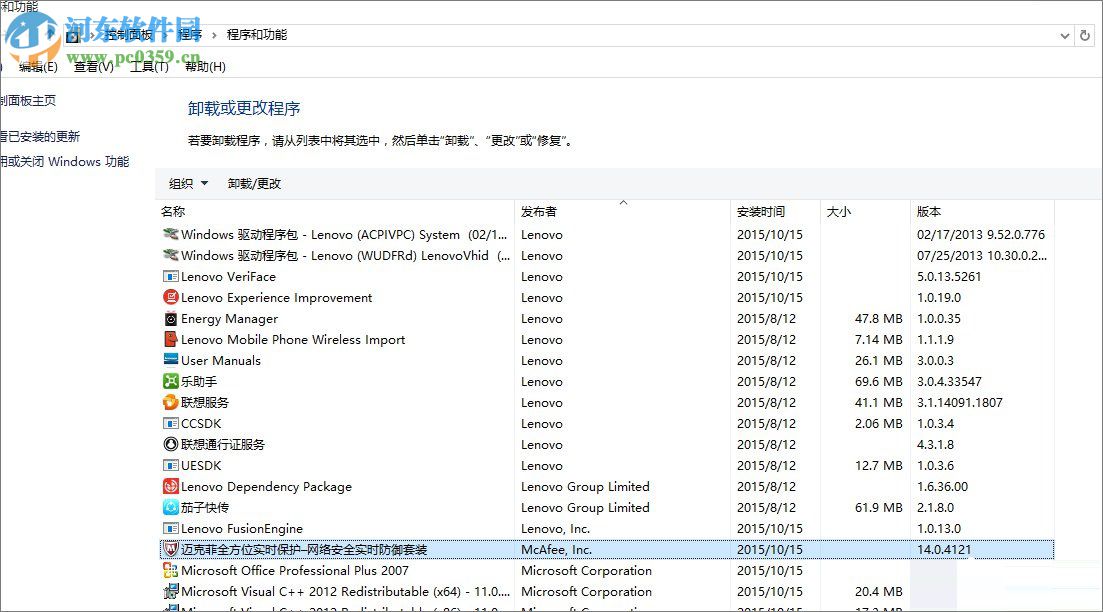Click the Microsoft Office Professional Plus 2007 icon

tap(171, 570)
